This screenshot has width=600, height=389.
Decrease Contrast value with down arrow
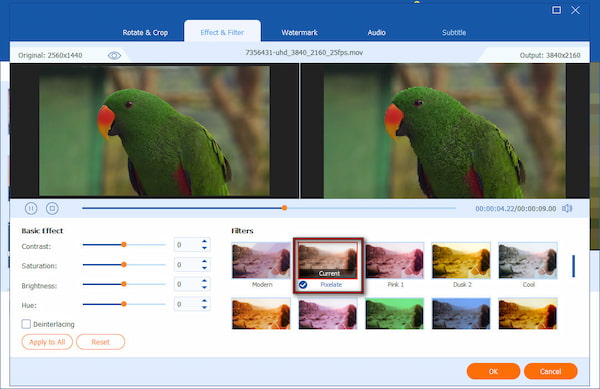(204, 248)
